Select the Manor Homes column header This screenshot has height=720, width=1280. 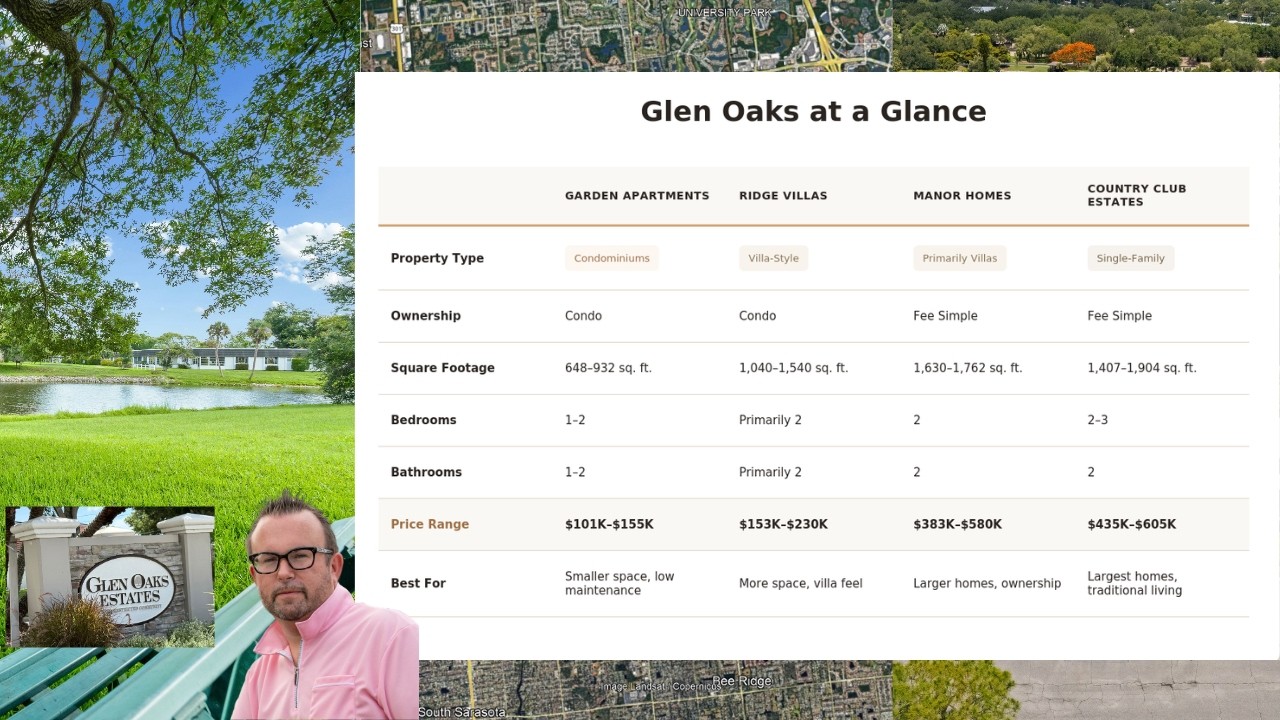[962, 196]
